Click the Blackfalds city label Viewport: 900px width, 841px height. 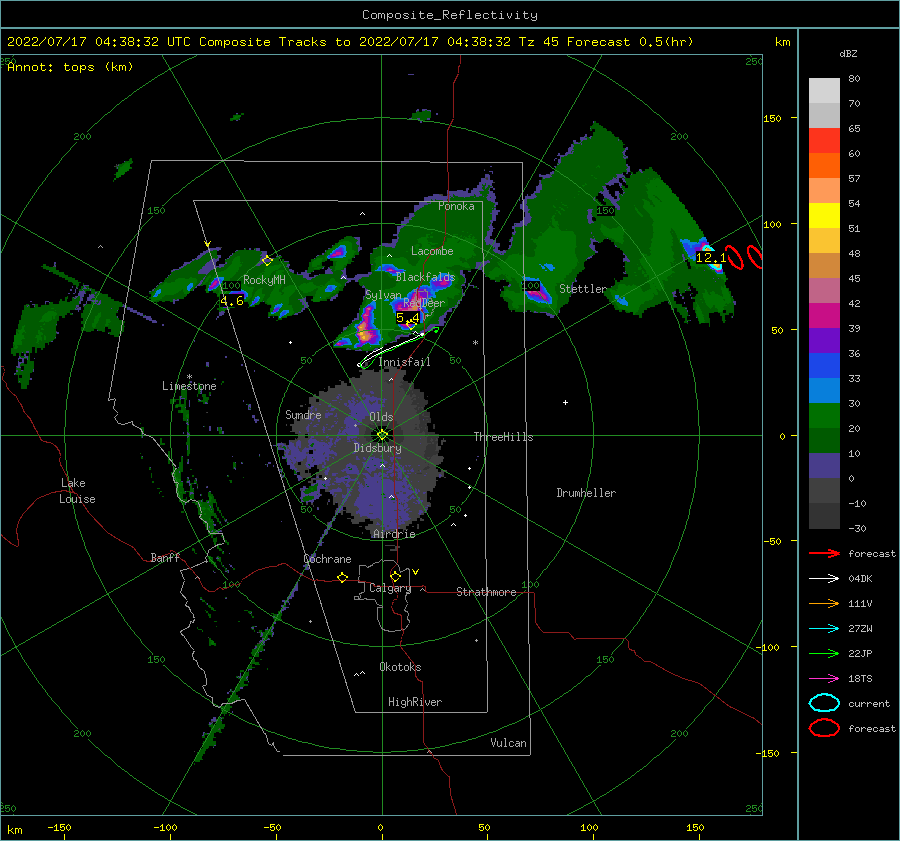(x=425, y=277)
